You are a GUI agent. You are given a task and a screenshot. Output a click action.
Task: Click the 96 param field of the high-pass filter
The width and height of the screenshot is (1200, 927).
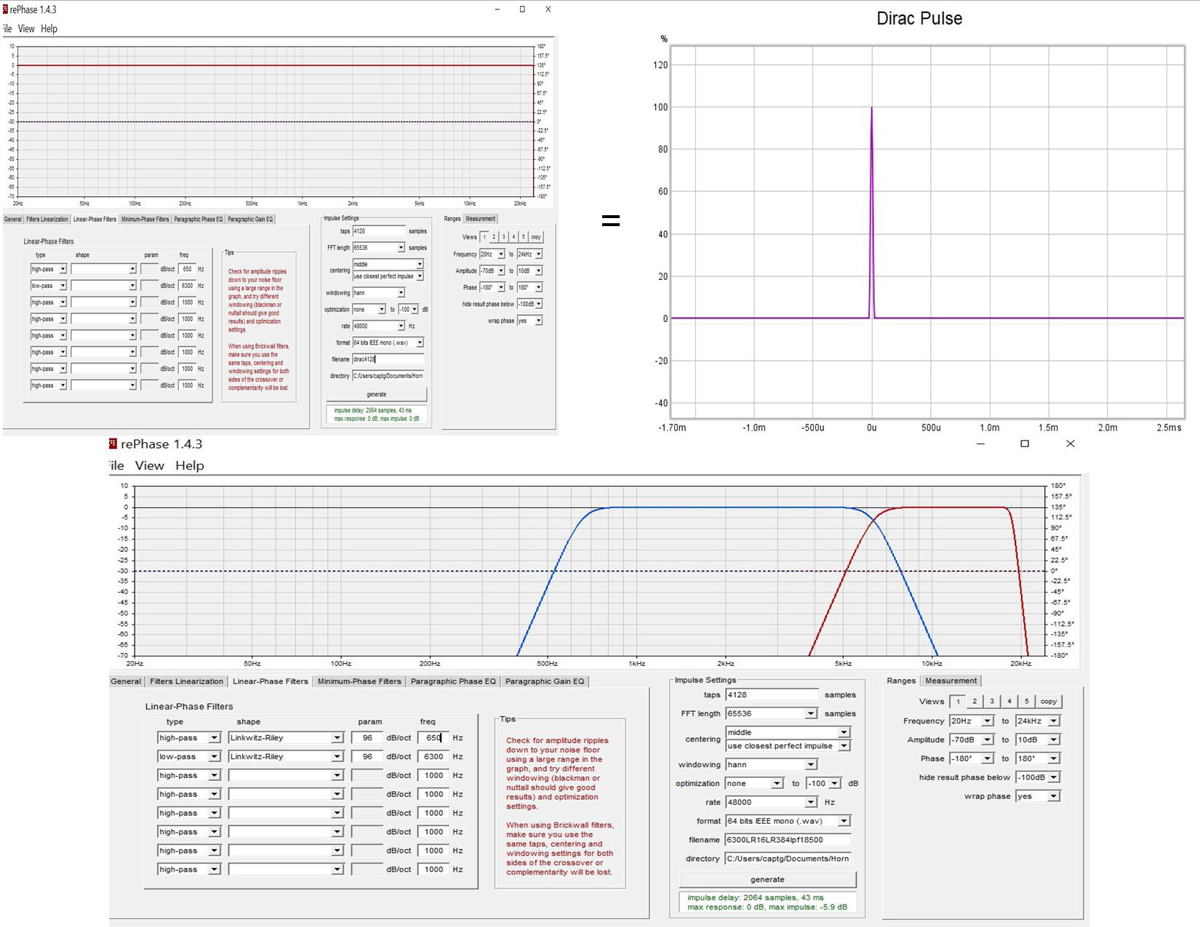367,739
